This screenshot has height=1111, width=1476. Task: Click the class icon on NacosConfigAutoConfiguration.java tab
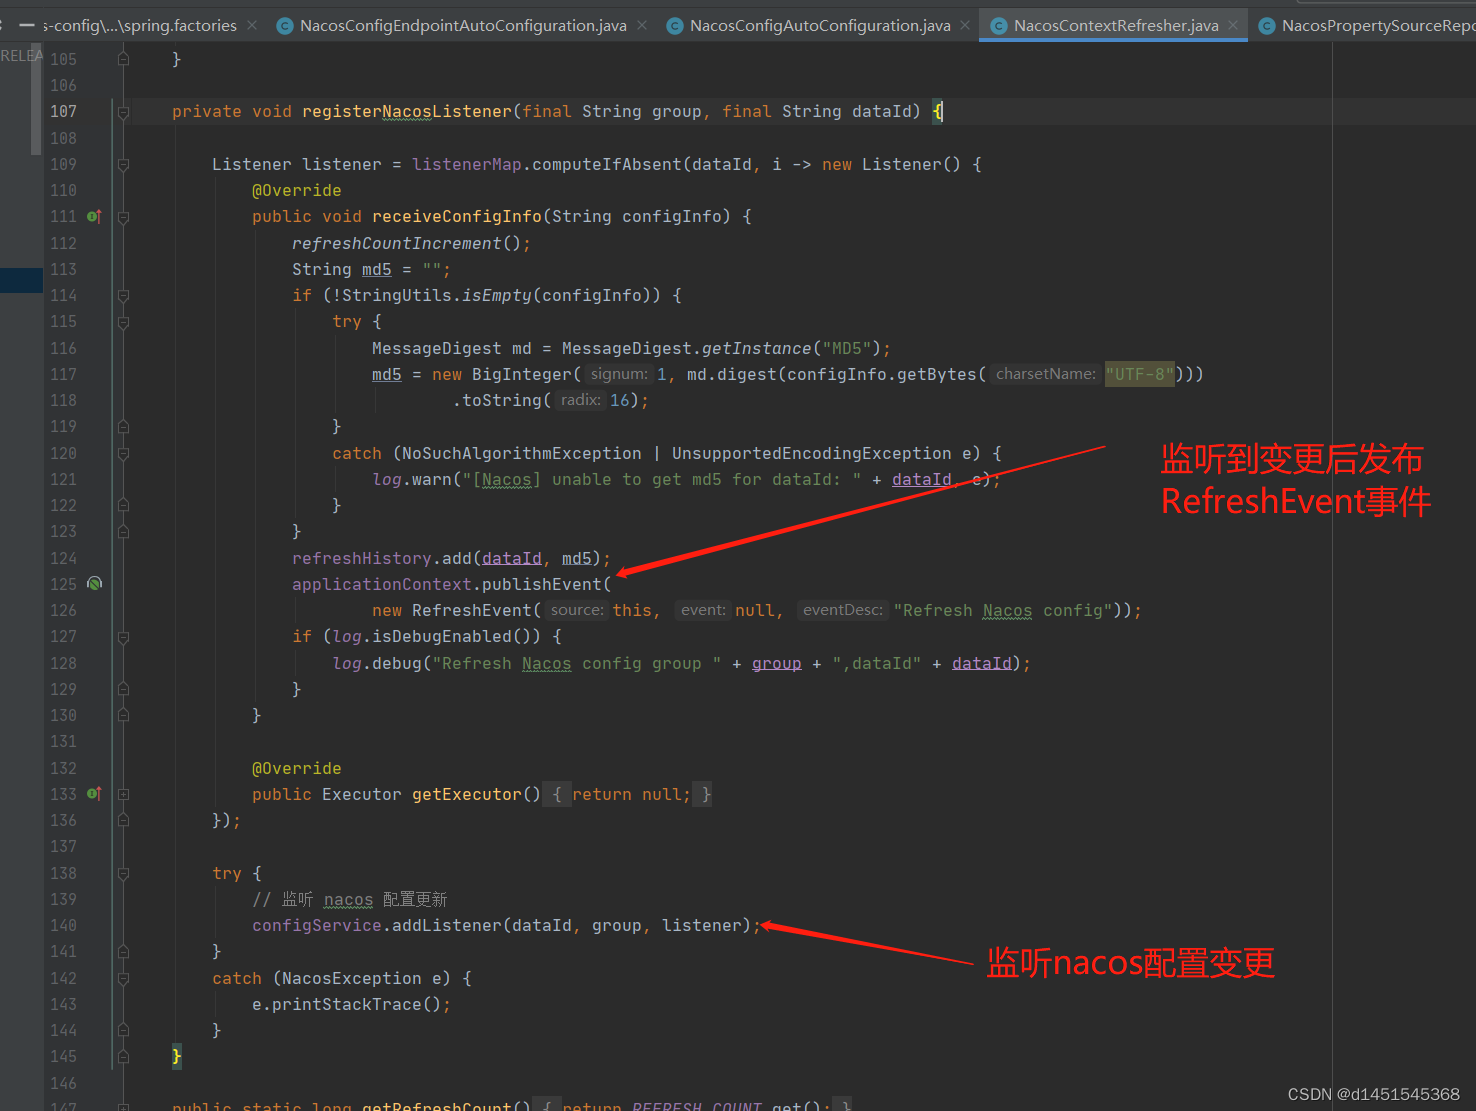tap(674, 26)
